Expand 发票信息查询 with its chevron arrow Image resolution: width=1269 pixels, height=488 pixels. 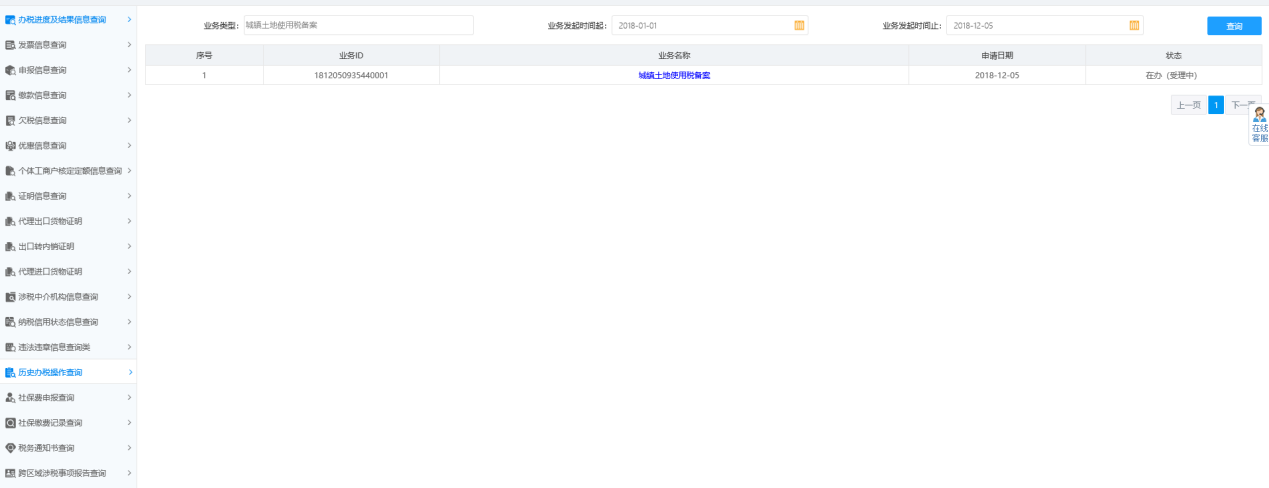point(130,45)
